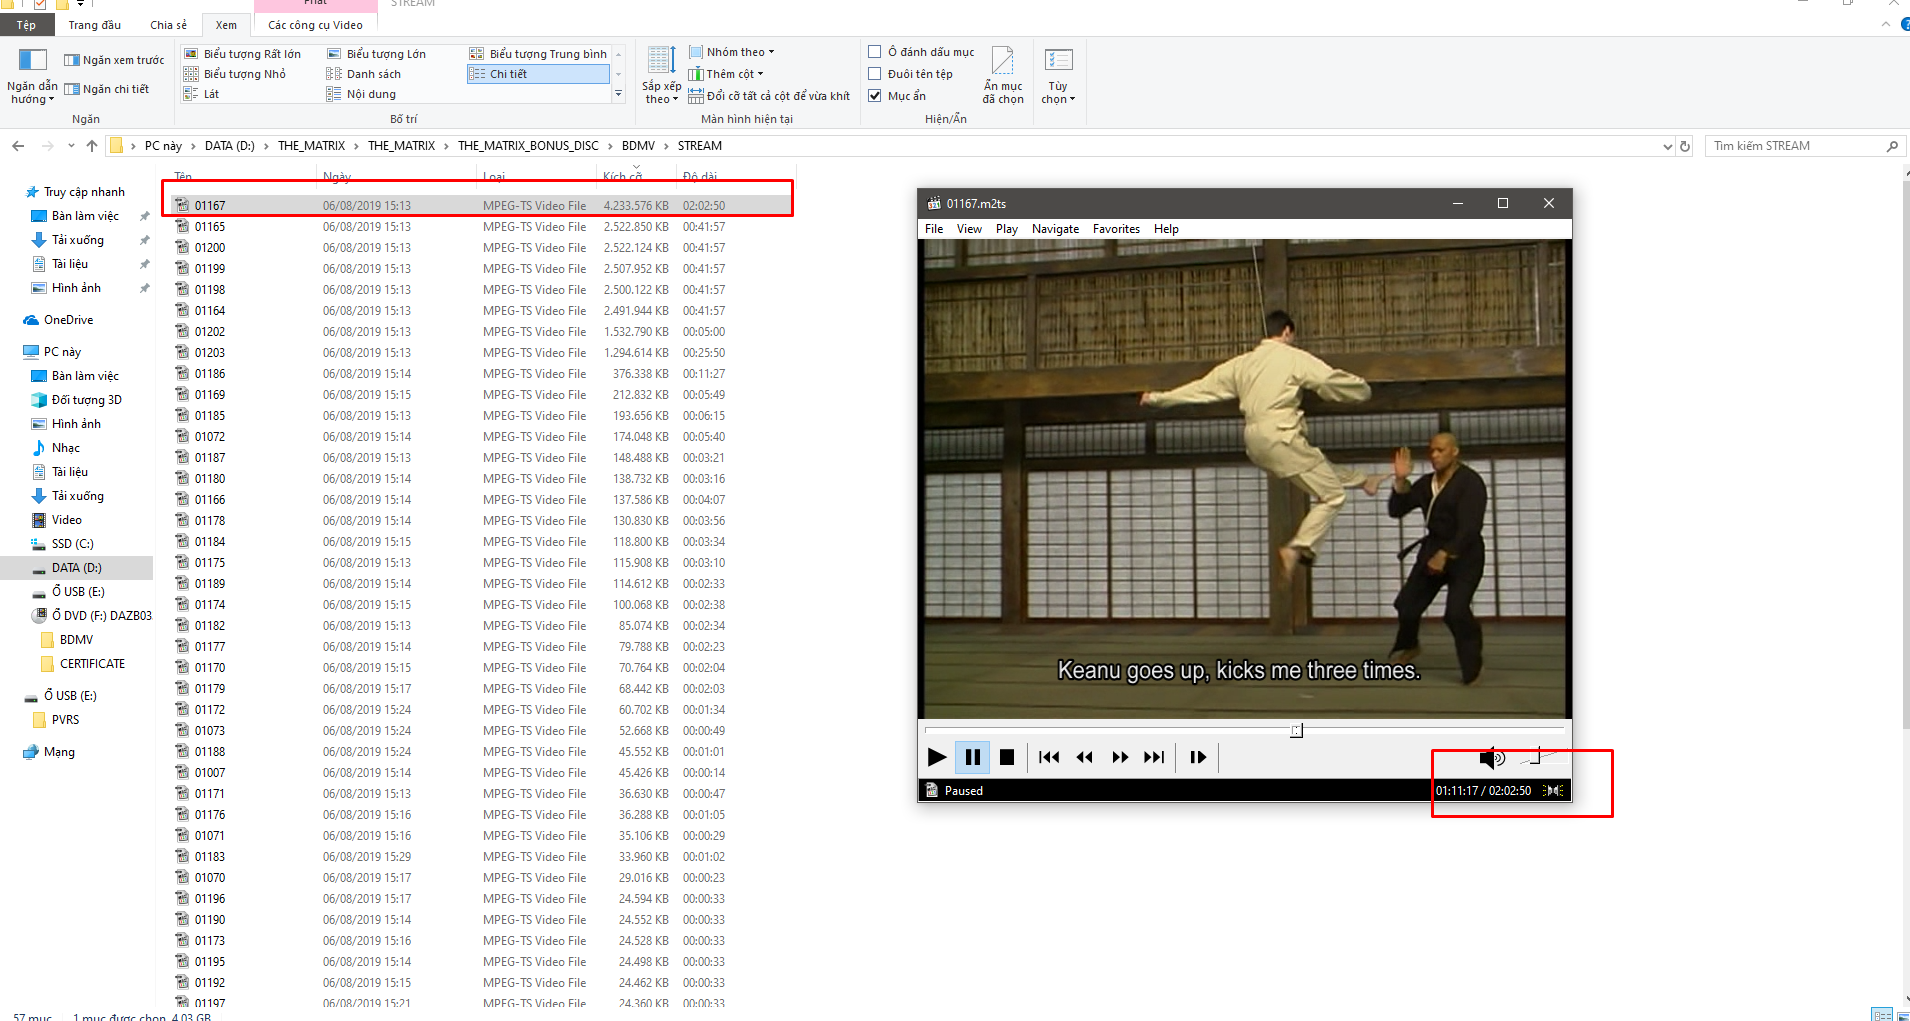1910x1021 pixels.
Task: Open the Help menu in media player
Action: [1166, 229]
